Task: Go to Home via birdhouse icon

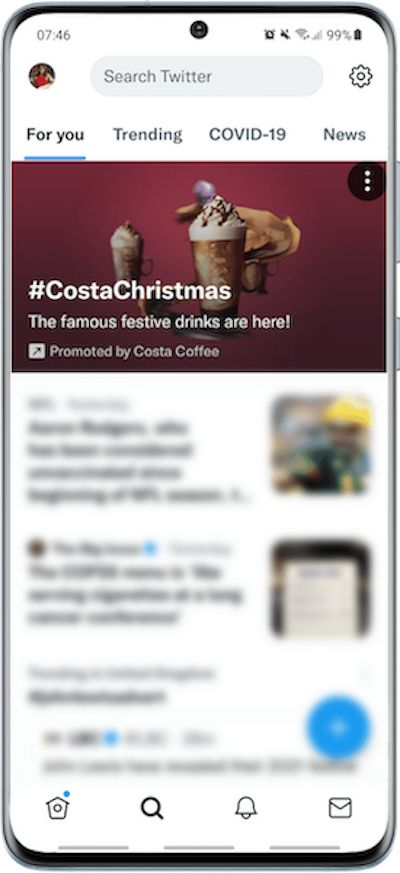Action: coord(57,807)
